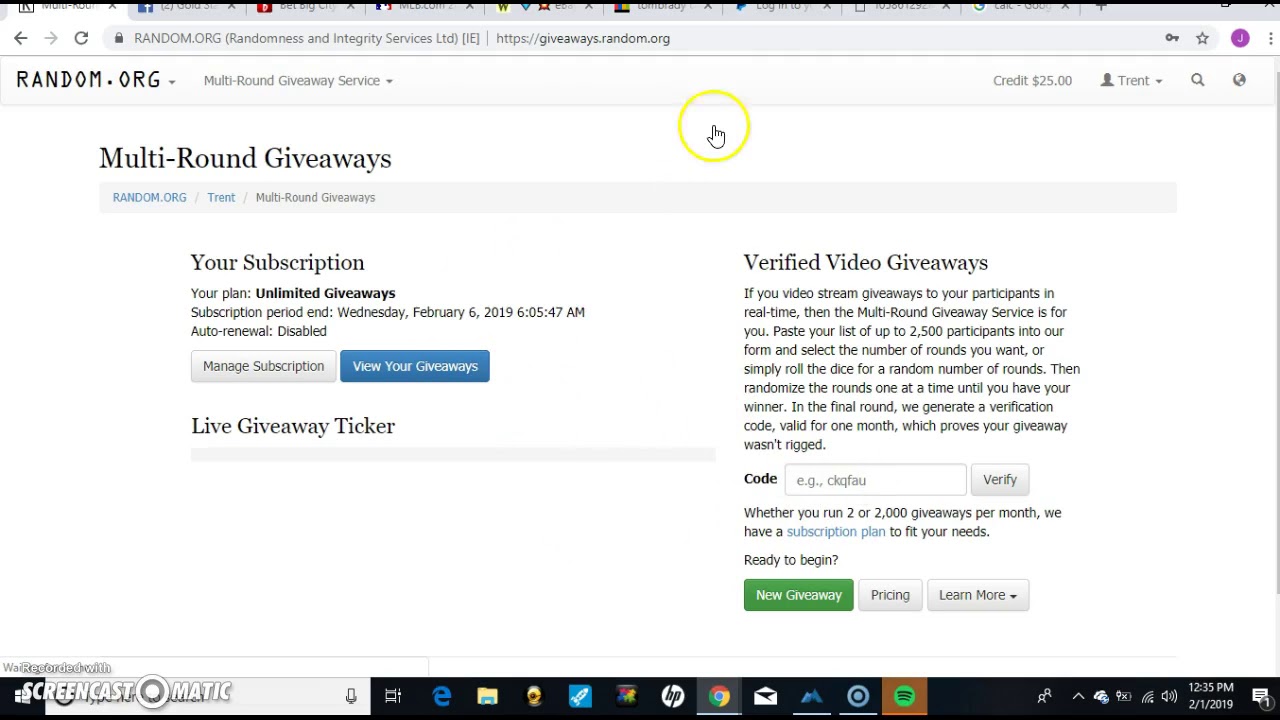The width and height of the screenshot is (1280, 720).
Task: Reload the giveaways.random.org page
Action: [x=81, y=38]
